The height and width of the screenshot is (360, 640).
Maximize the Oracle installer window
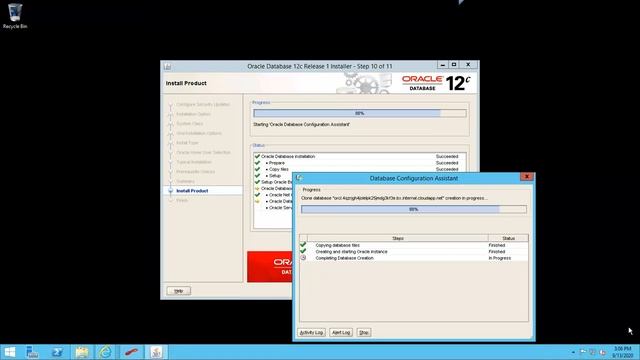[454, 65]
